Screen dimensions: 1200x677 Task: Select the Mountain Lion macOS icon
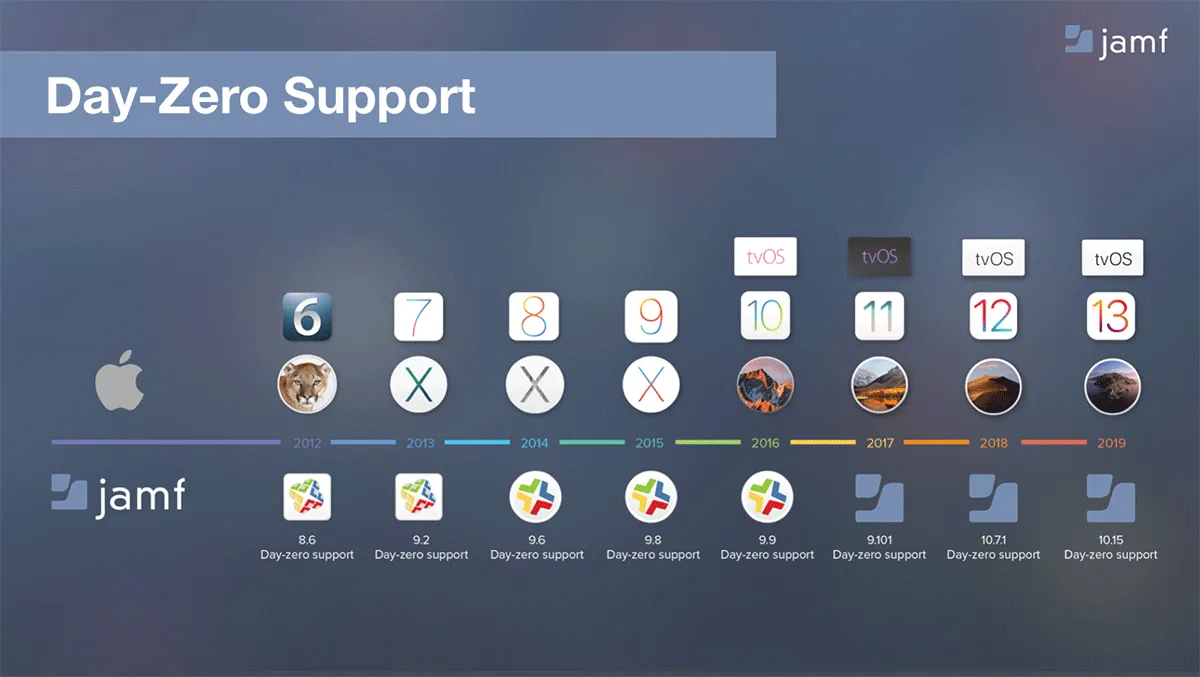307,386
